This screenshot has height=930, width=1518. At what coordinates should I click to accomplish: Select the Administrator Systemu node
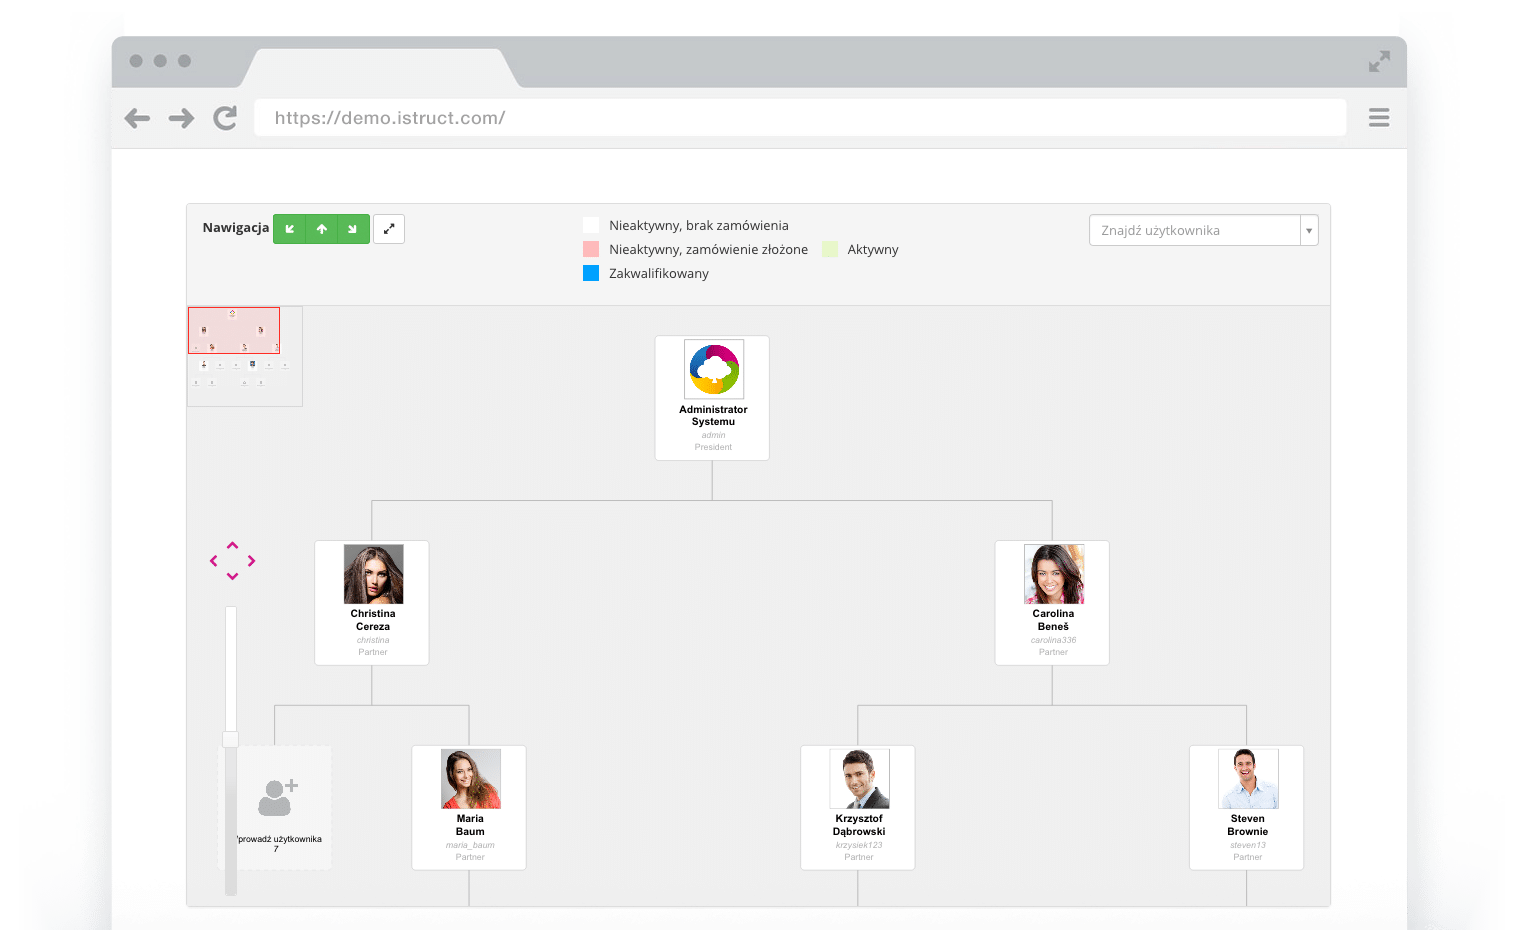point(712,398)
